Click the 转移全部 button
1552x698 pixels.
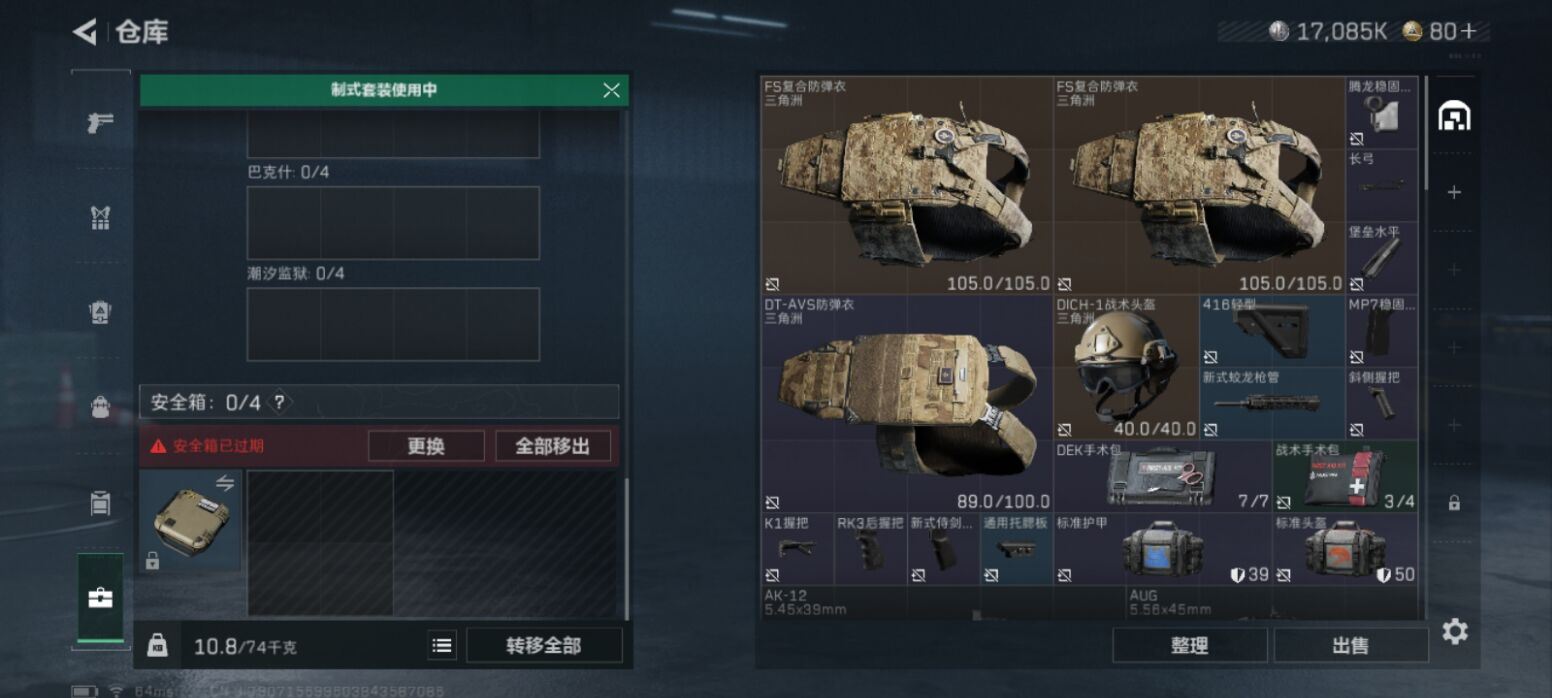coord(544,646)
